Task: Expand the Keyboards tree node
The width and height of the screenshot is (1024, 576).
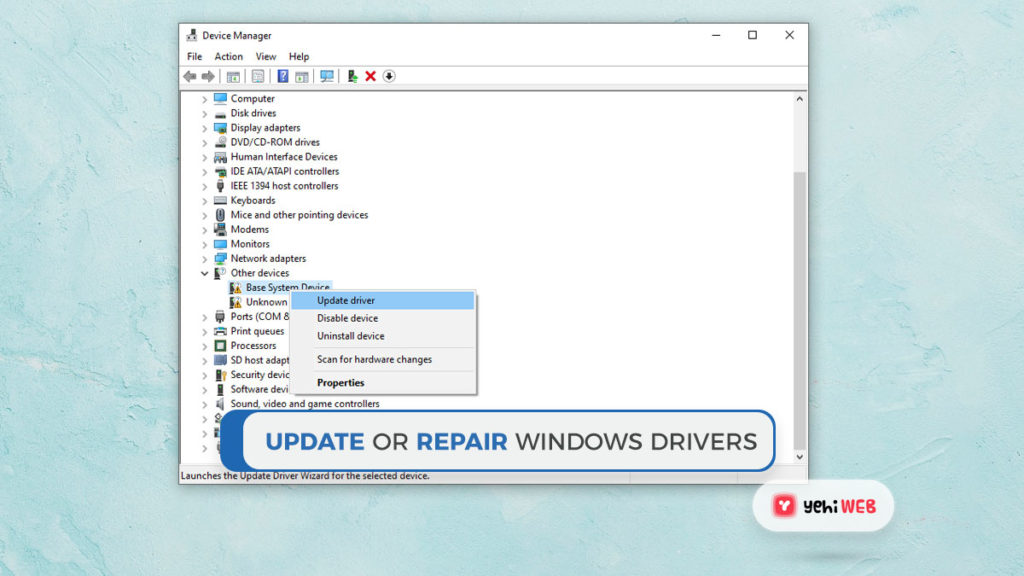Action: pos(205,200)
